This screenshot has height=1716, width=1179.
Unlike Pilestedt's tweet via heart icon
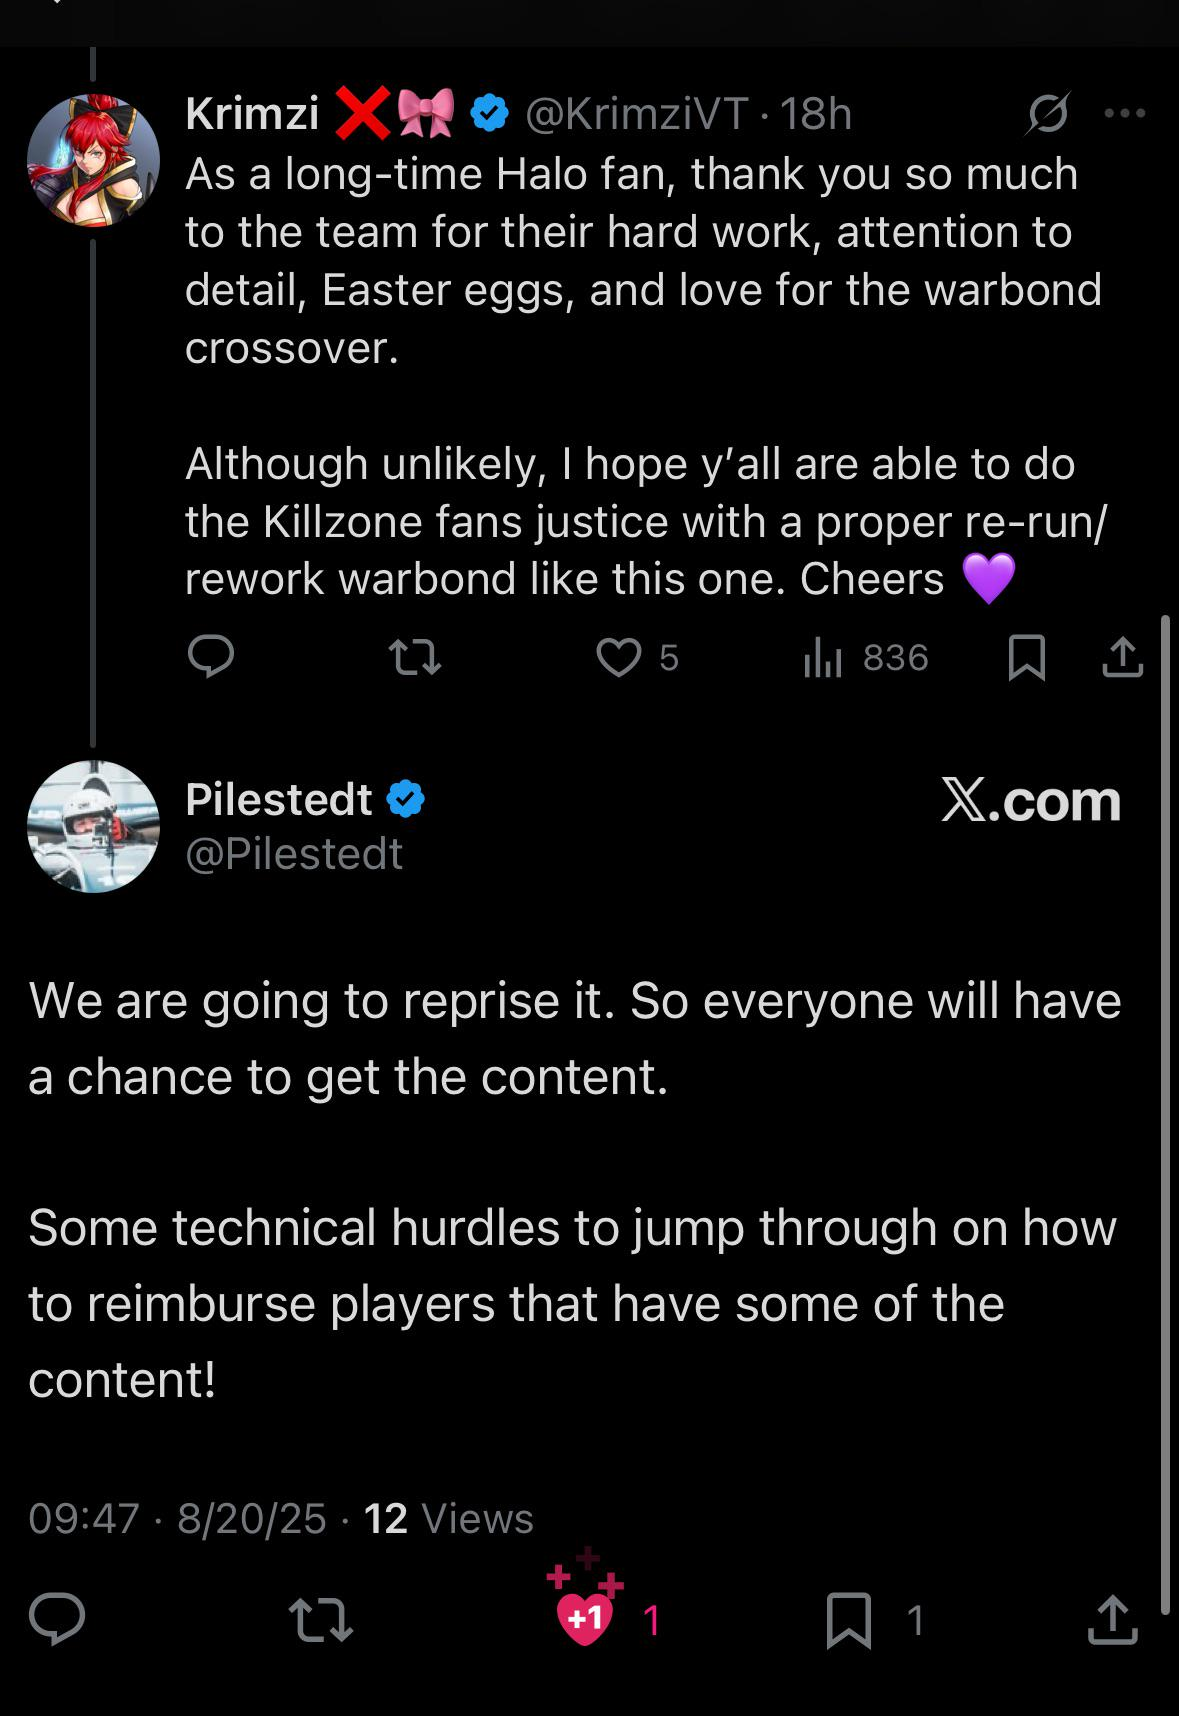tap(586, 1617)
